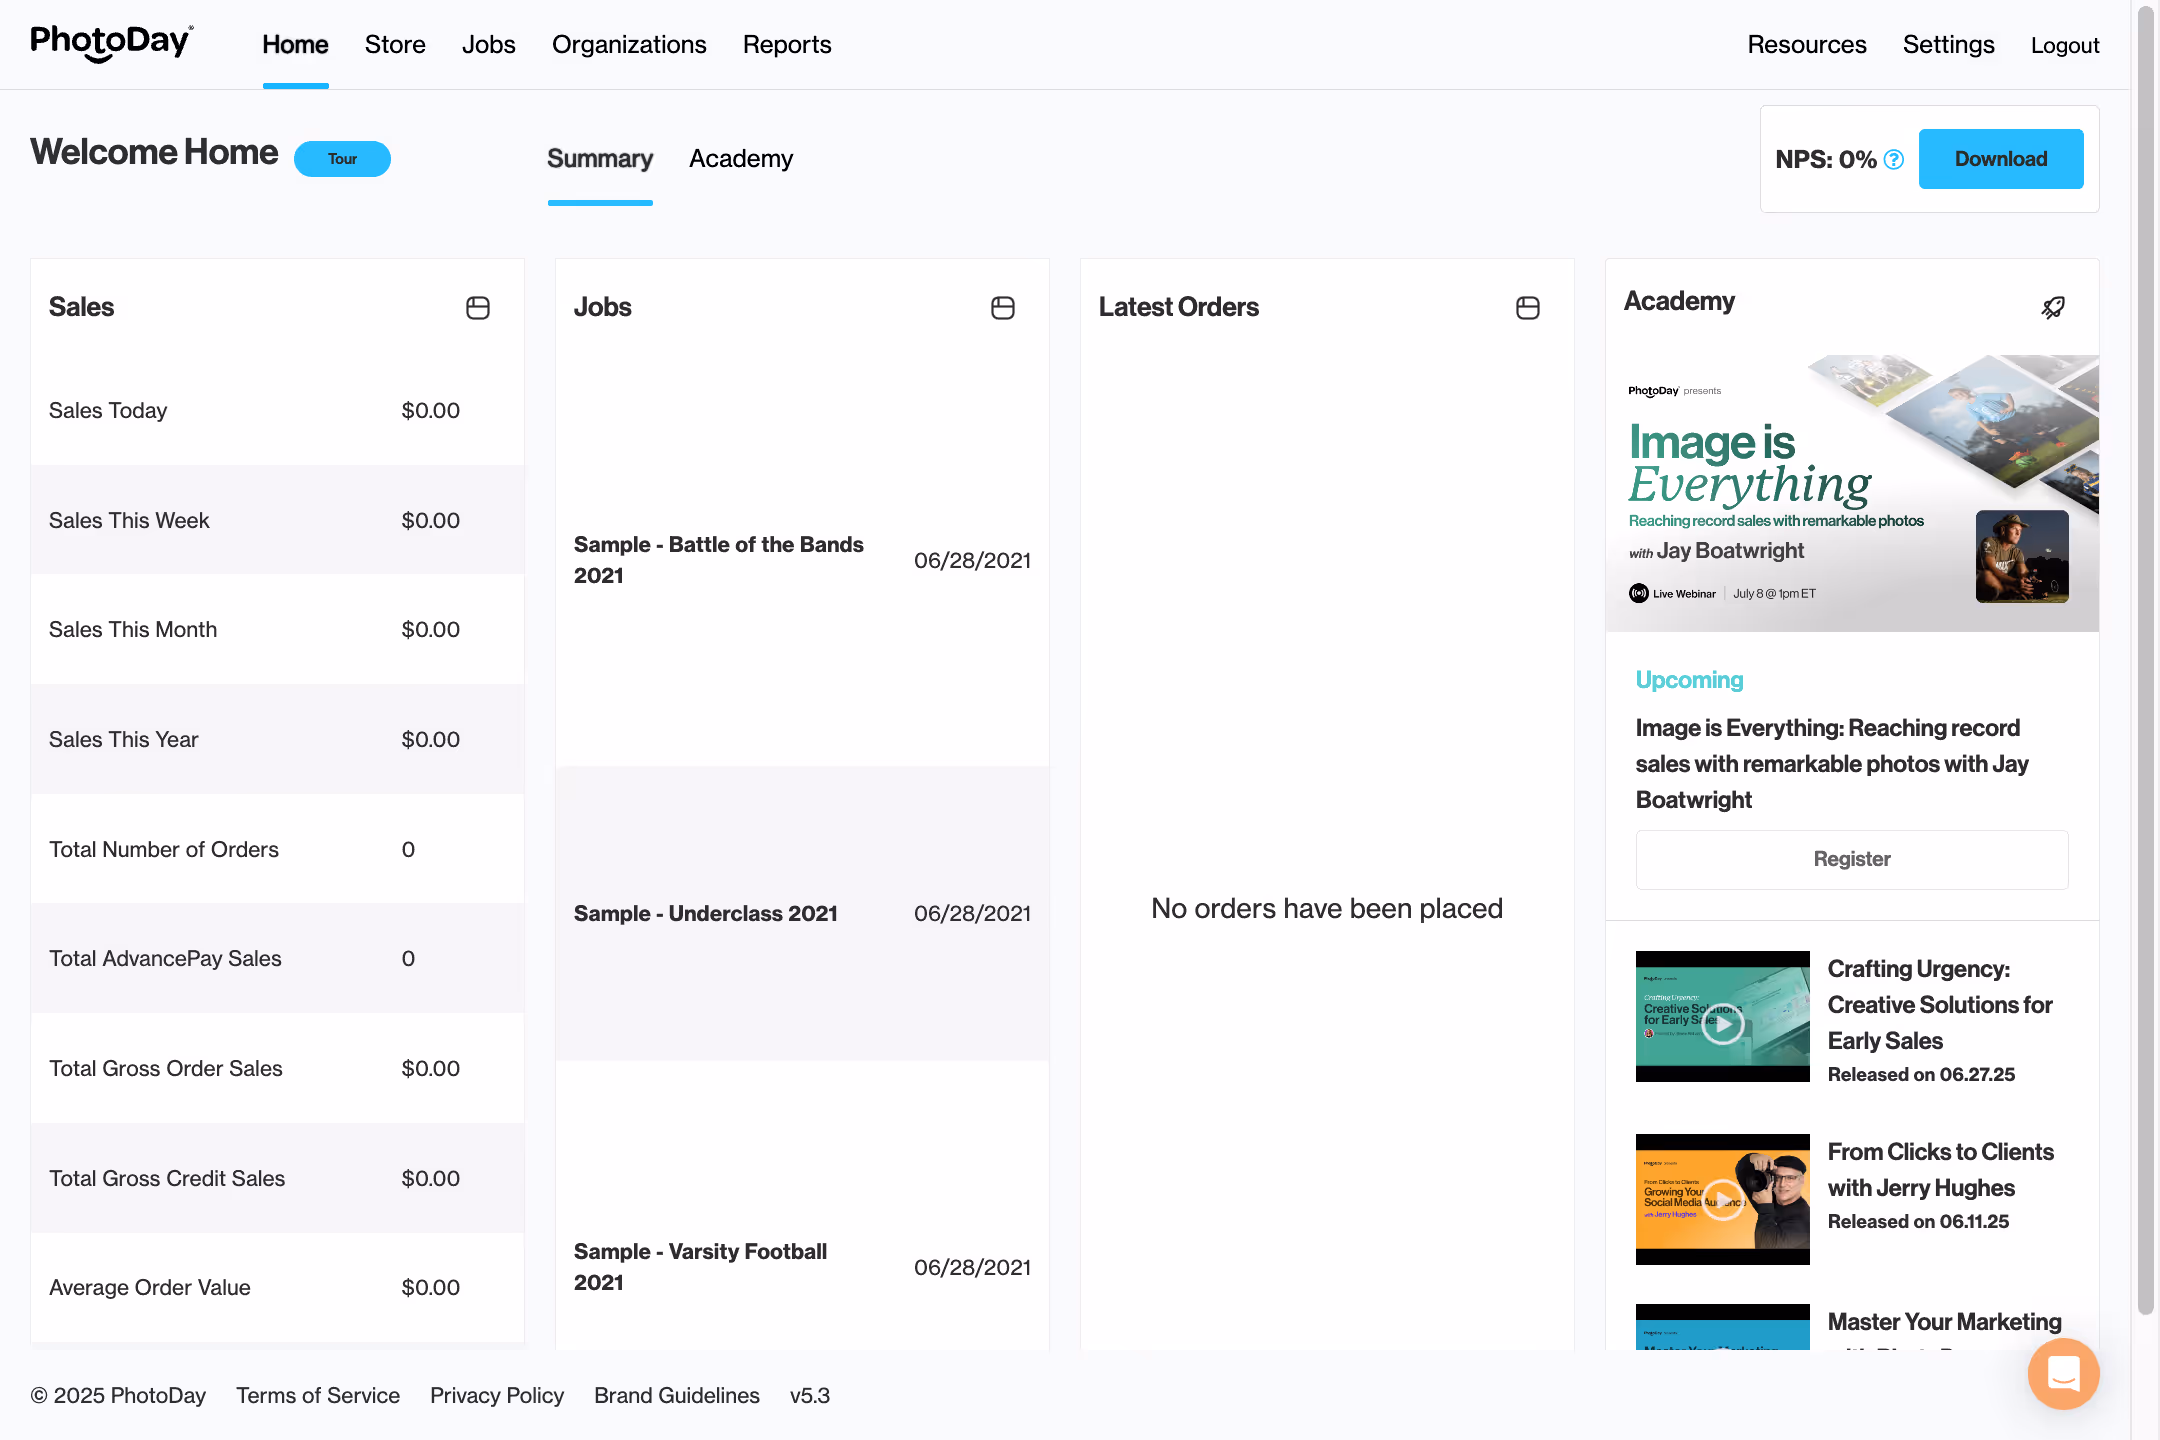Open the Sales panel calendar icon
The image size is (2160, 1440).
point(478,308)
